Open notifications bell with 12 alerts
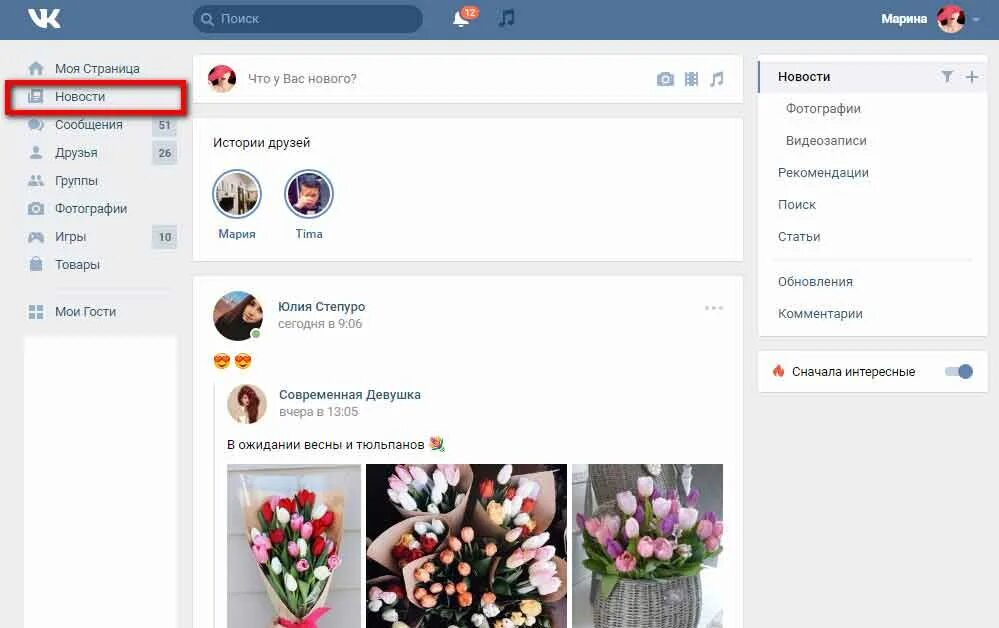This screenshot has height=628, width=999. coord(459,18)
